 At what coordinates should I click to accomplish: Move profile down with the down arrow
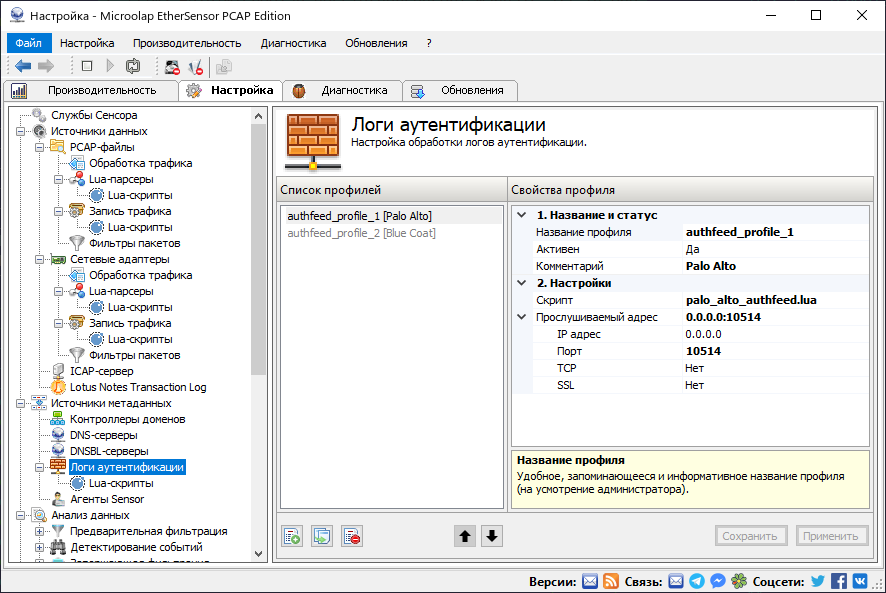pyautogui.click(x=491, y=536)
